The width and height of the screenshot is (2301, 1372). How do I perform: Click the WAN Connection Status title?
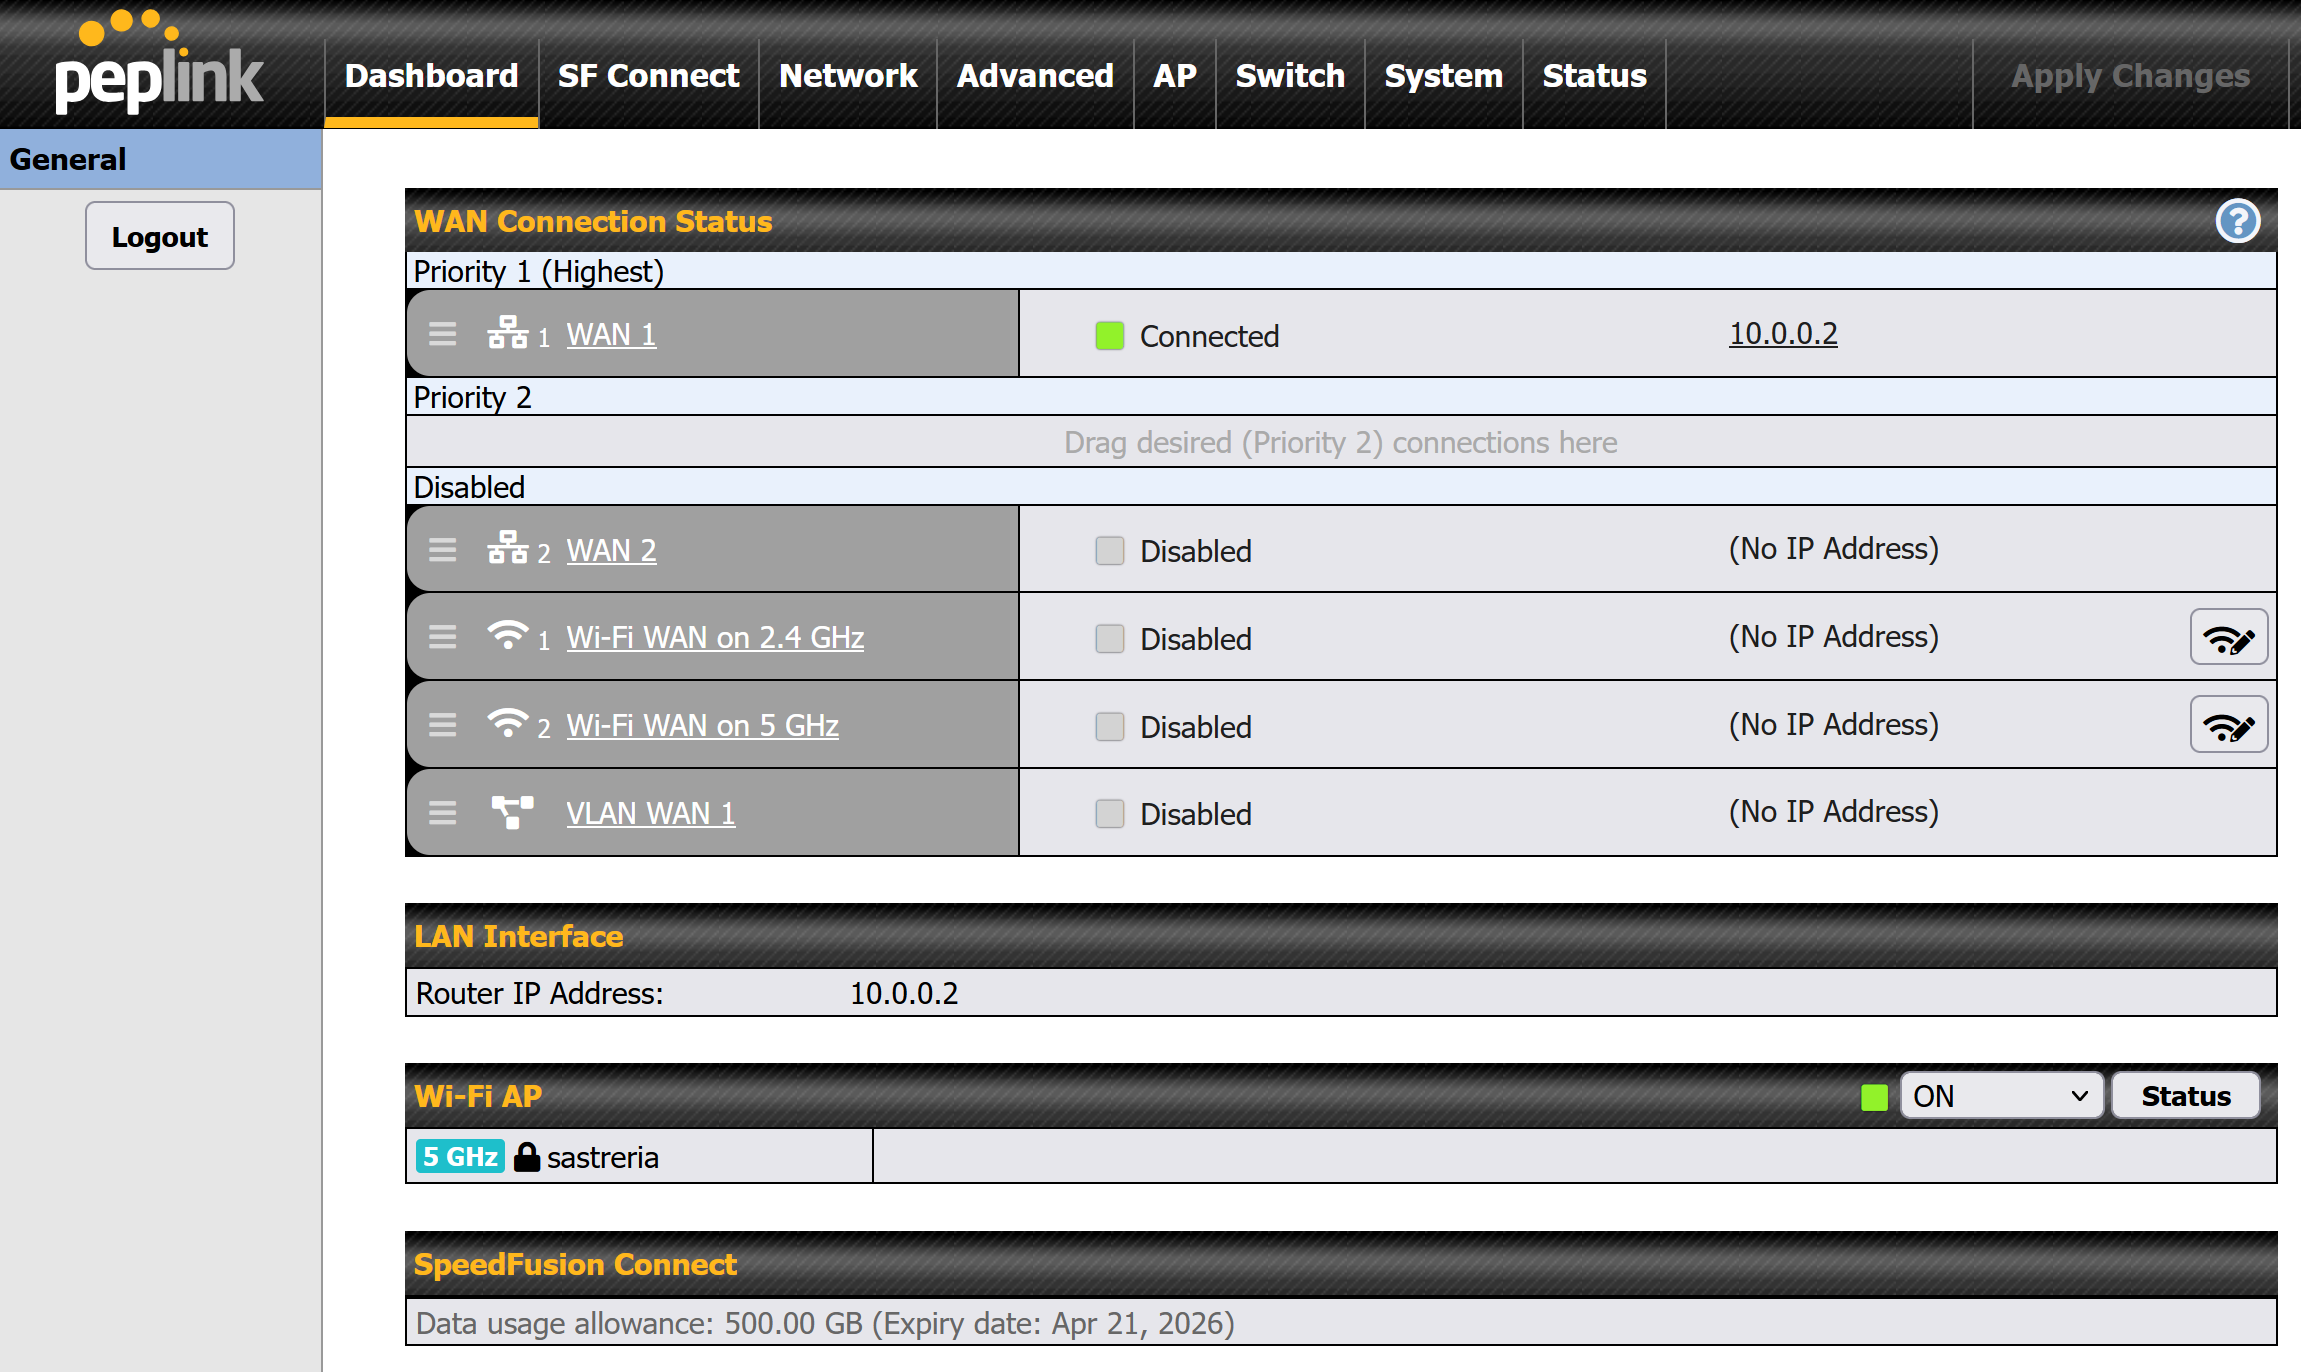click(x=594, y=221)
